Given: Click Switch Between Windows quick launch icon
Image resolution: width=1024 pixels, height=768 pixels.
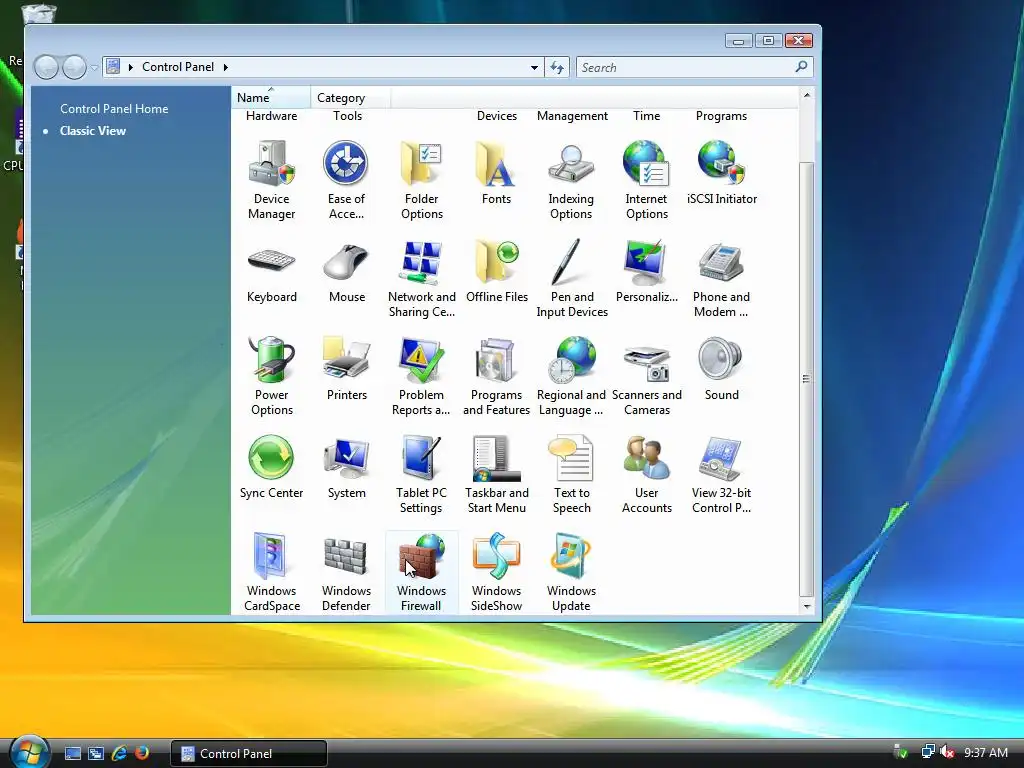Looking at the screenshot, I should coord(96,754).
